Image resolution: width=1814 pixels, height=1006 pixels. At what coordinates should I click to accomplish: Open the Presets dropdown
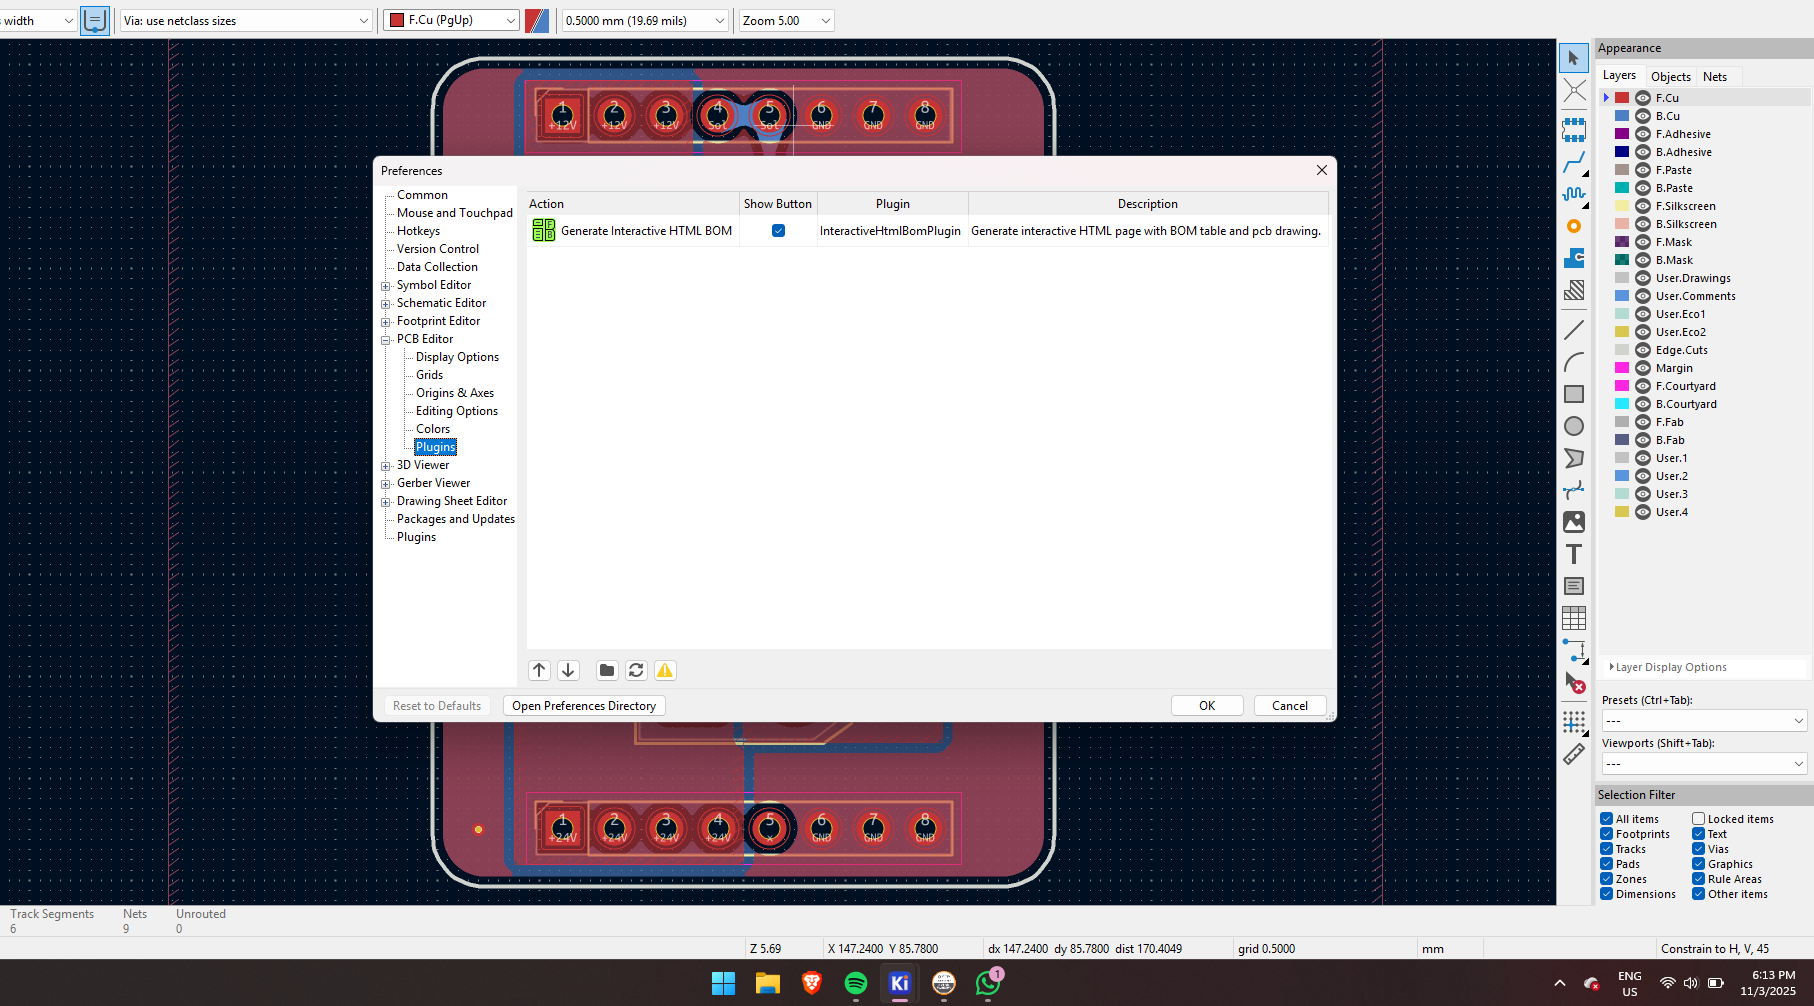(x=1703, y=721)
